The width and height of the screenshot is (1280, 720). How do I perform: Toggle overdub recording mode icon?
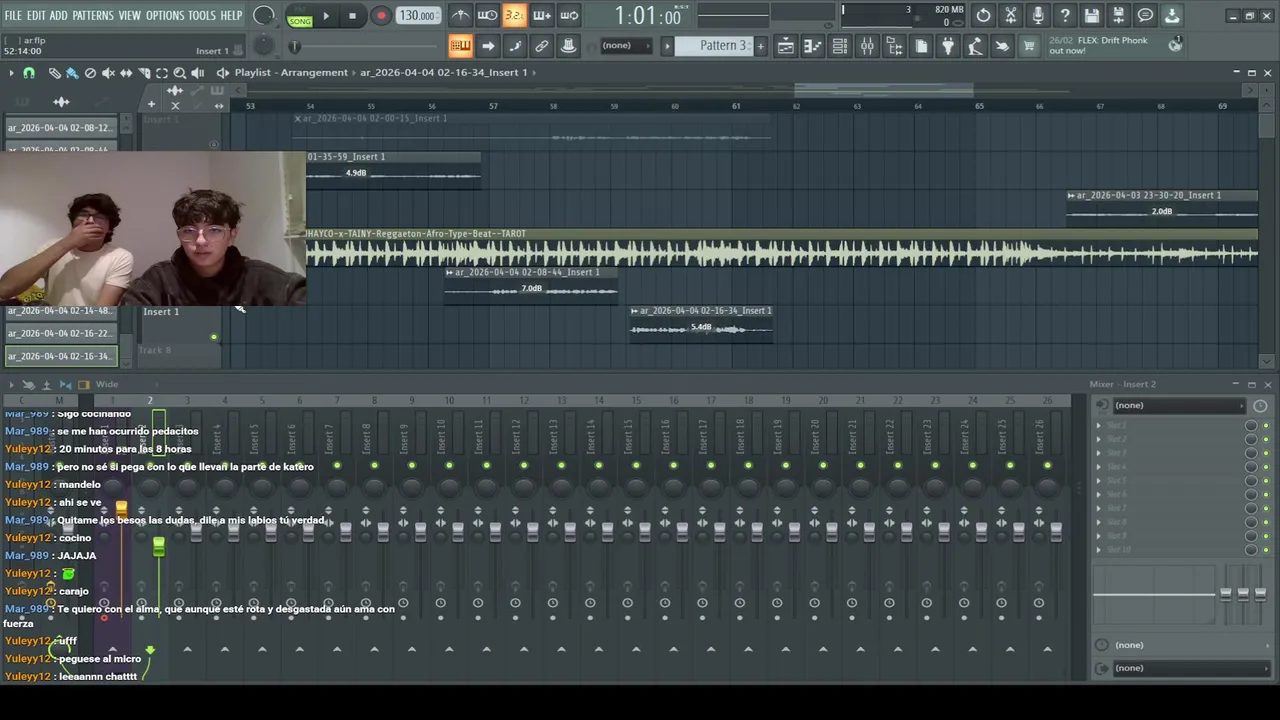(x=541, y=15)
